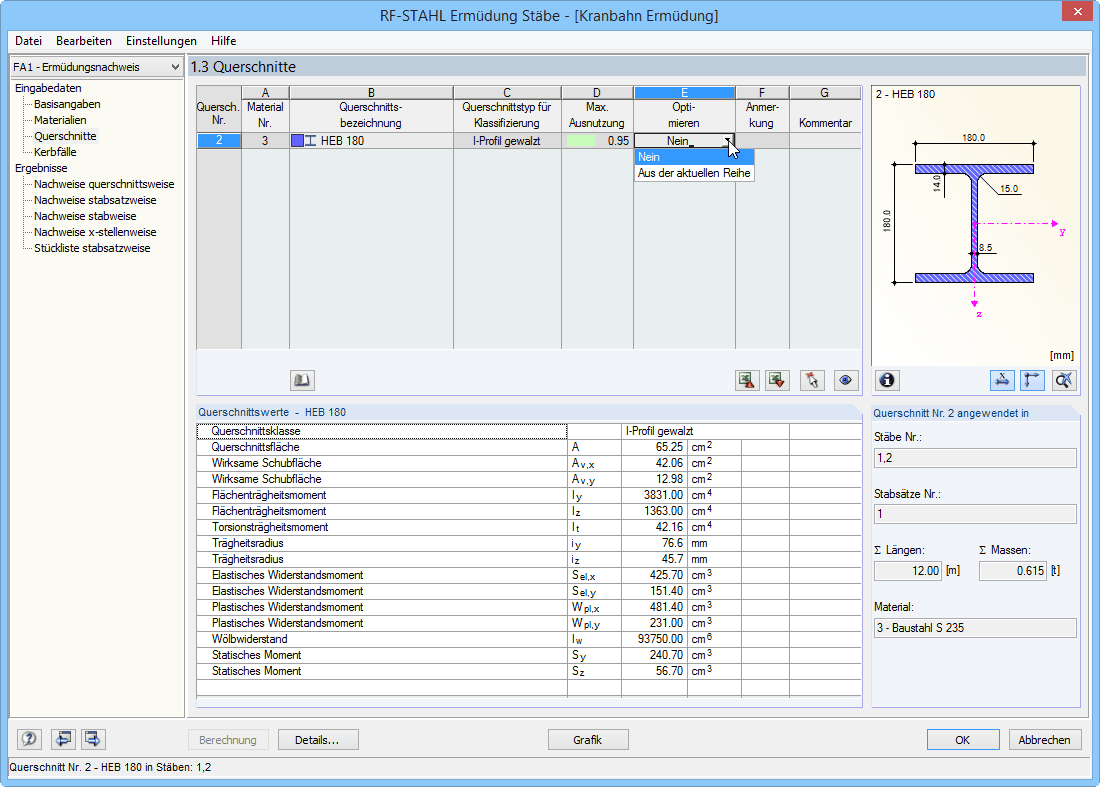The width and height of the screenshot is (1100, 787).
Task: Select Materialien in the tree
Action: (x=60, y=120)
